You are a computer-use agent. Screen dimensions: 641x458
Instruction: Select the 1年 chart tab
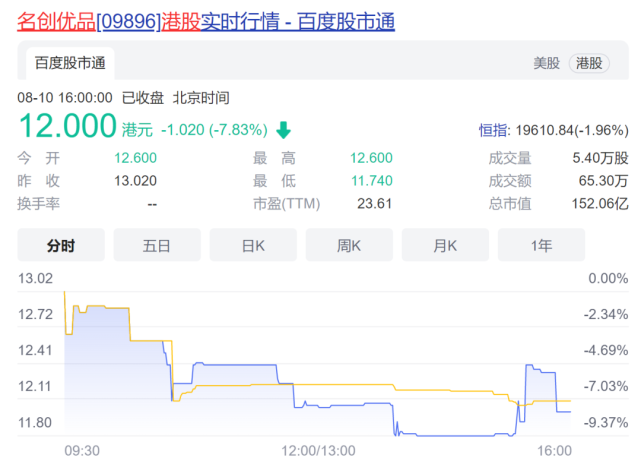tap(541, 245)
